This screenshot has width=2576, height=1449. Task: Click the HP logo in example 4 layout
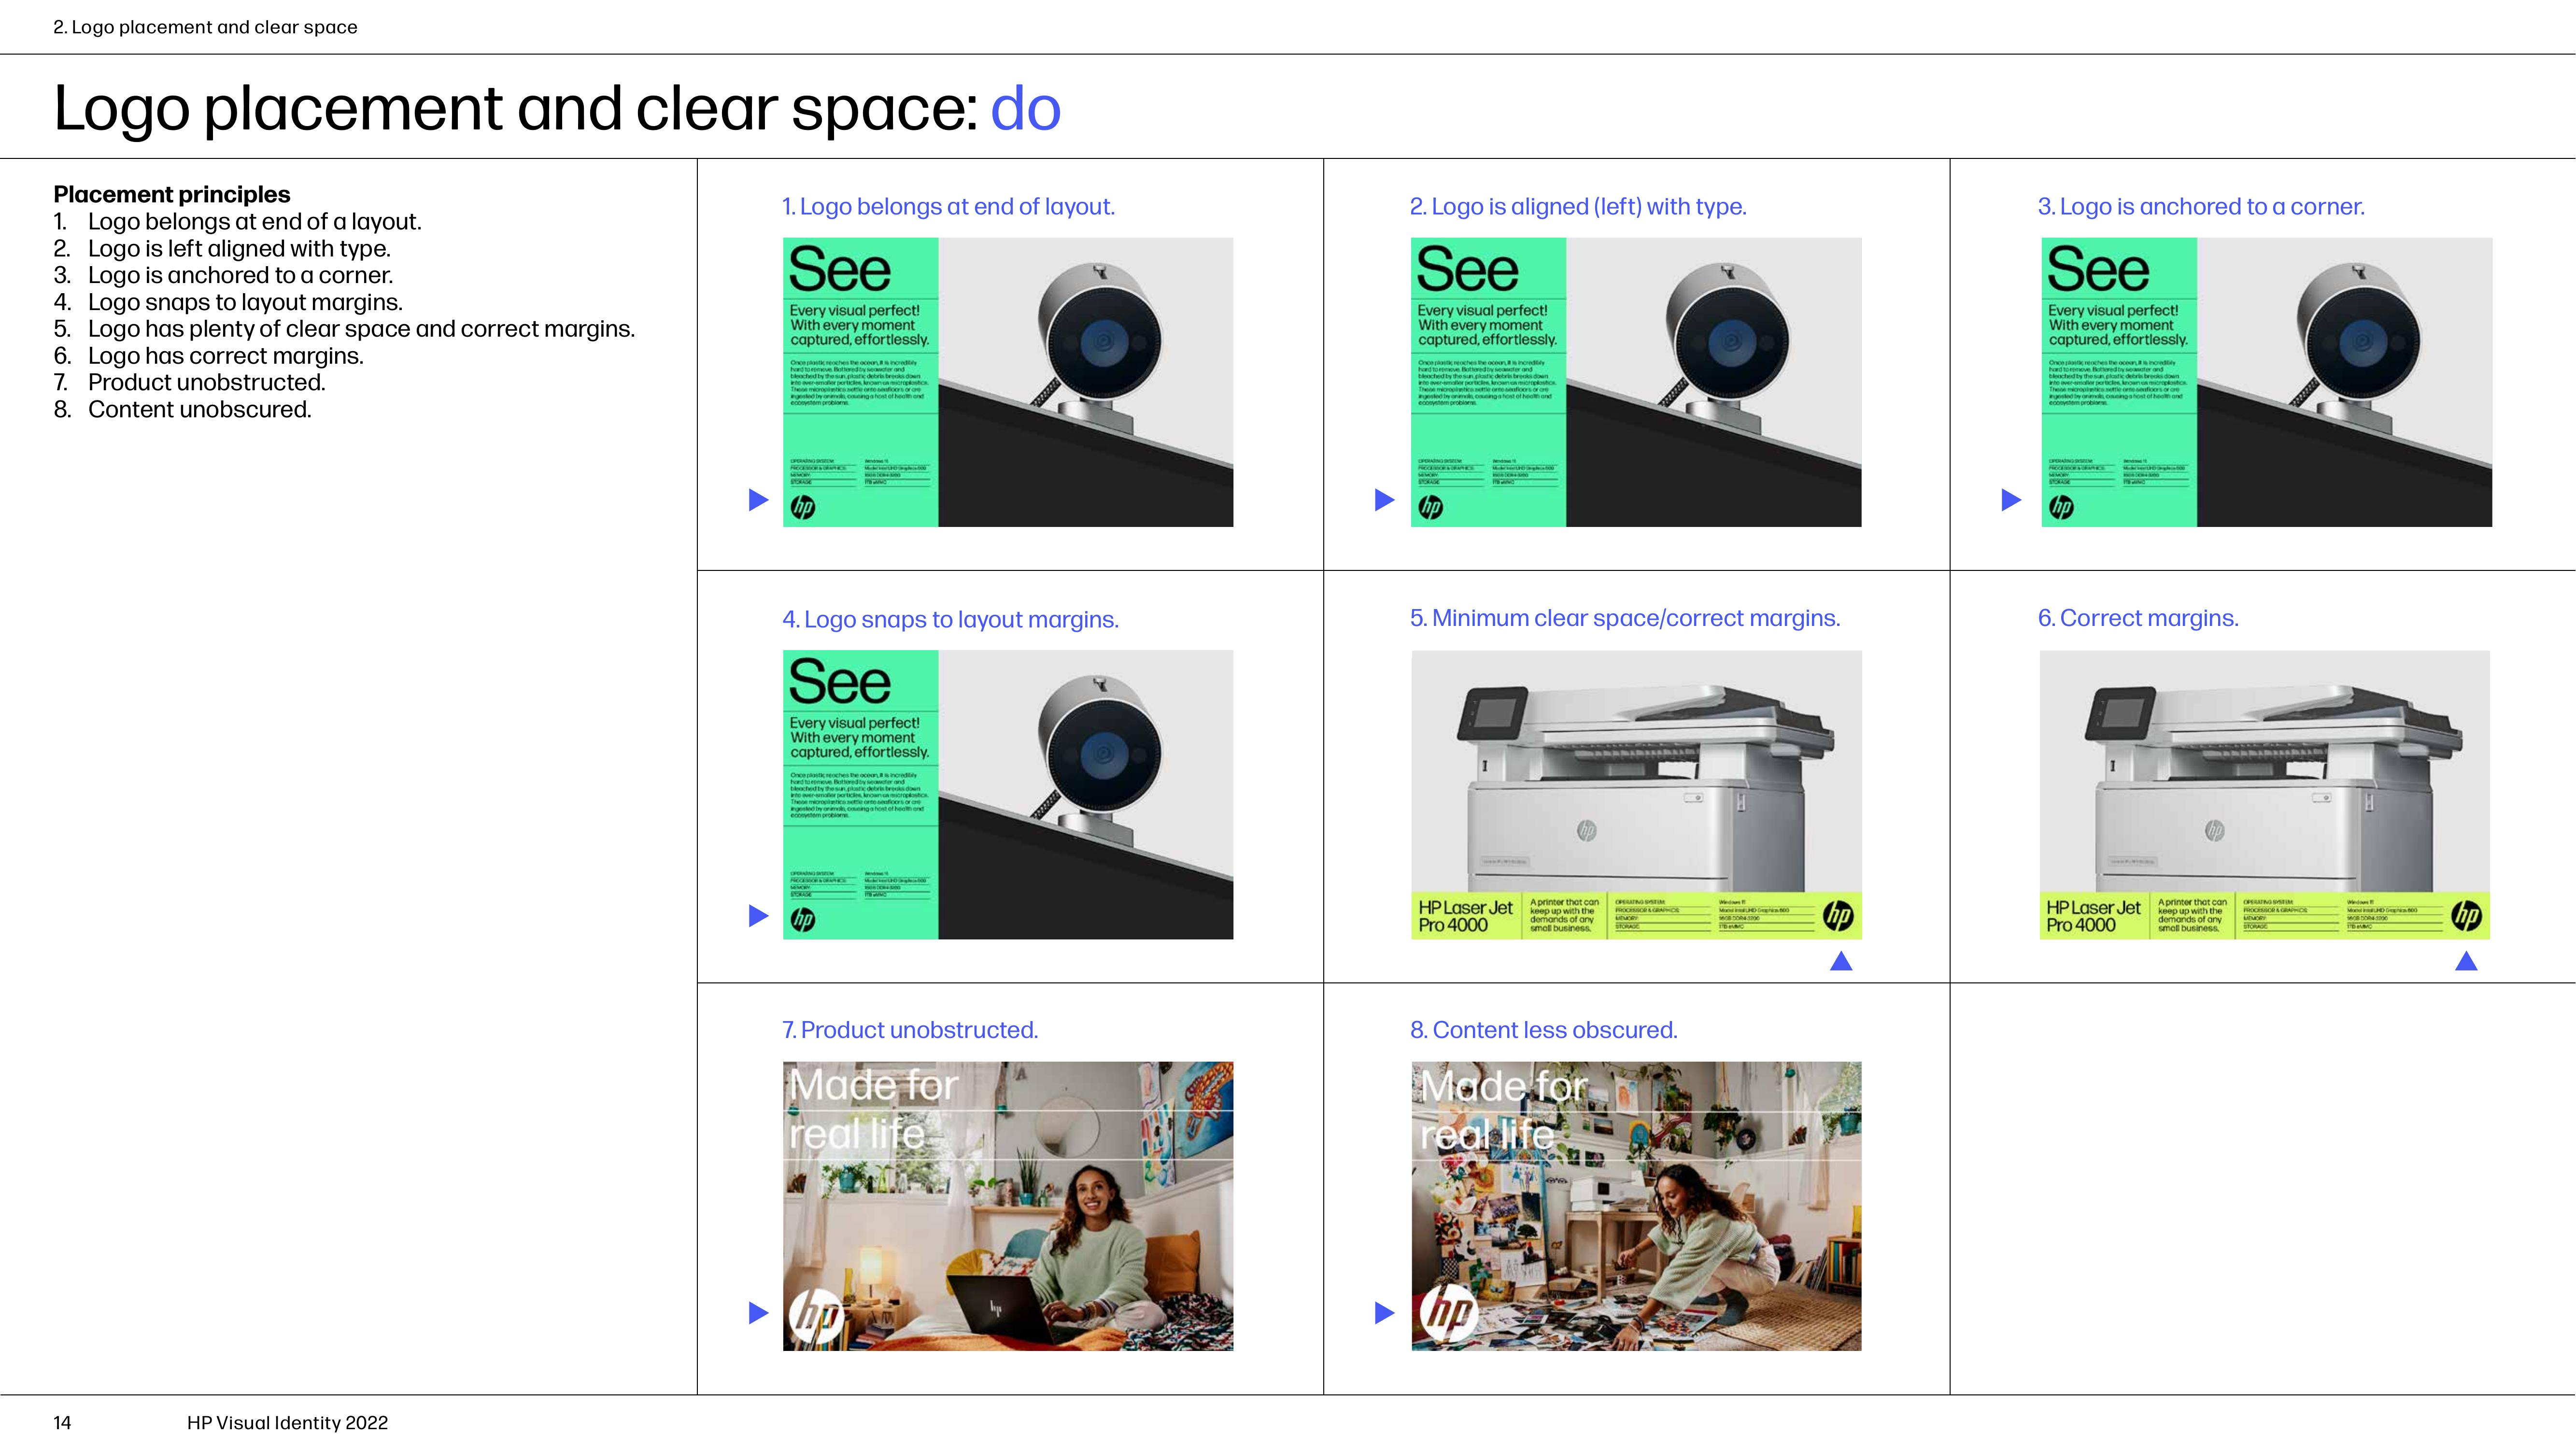(x=803, y=920)
